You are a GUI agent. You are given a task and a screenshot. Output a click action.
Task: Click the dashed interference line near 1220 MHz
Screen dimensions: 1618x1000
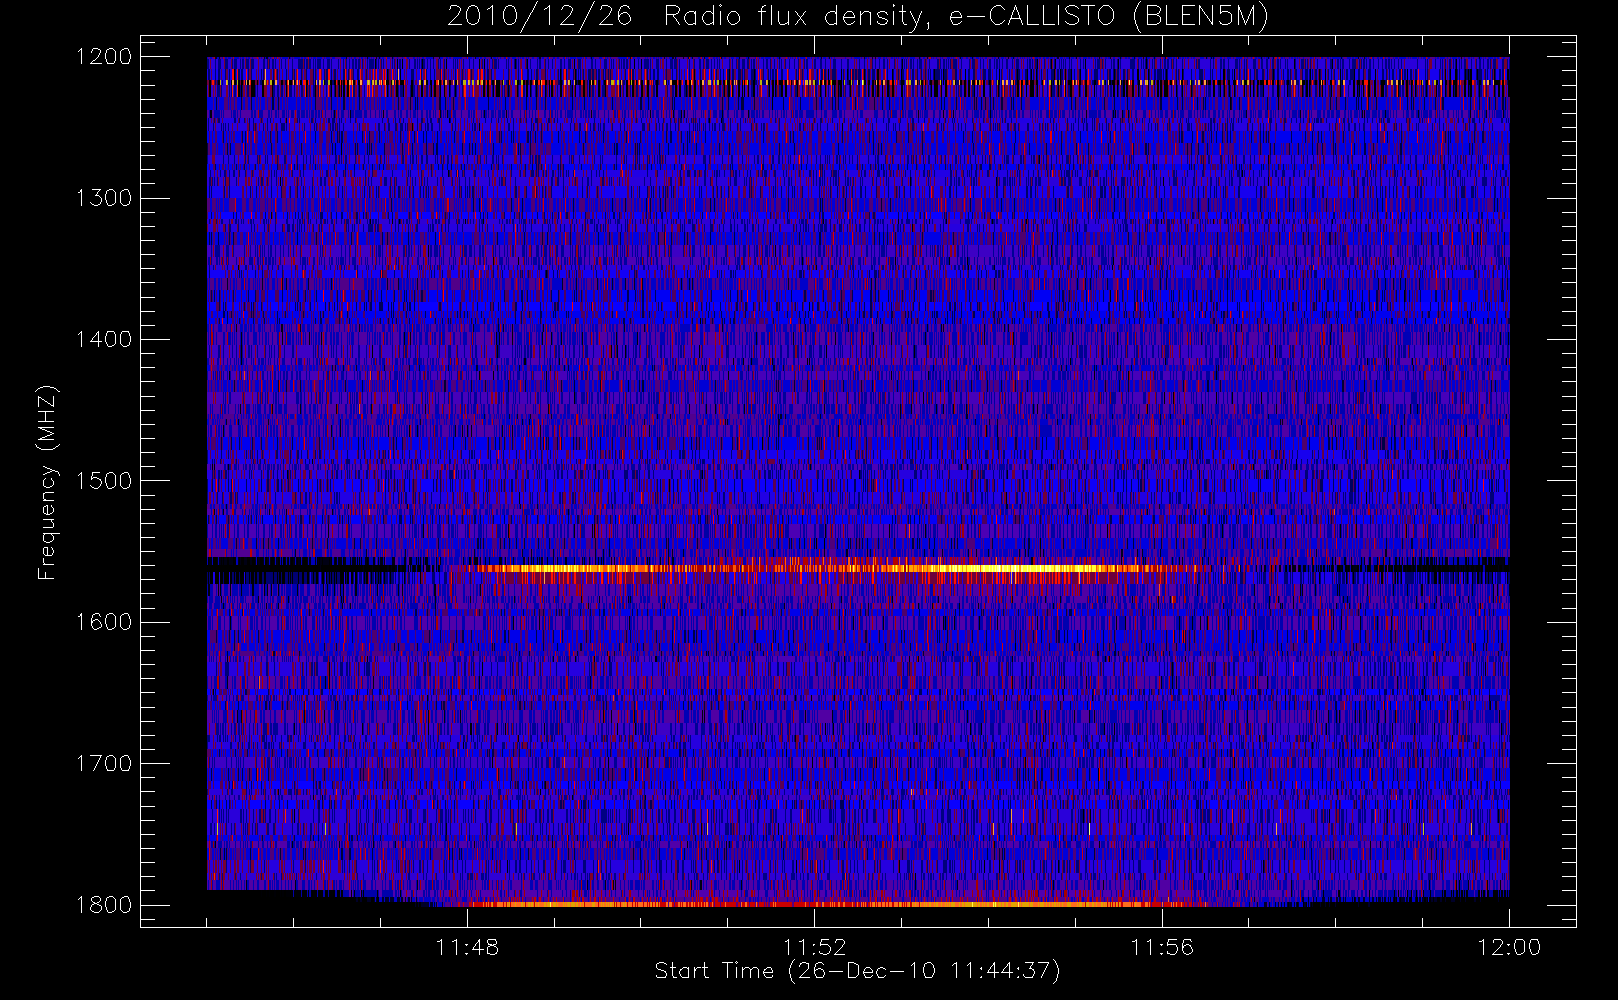point(858,82)
